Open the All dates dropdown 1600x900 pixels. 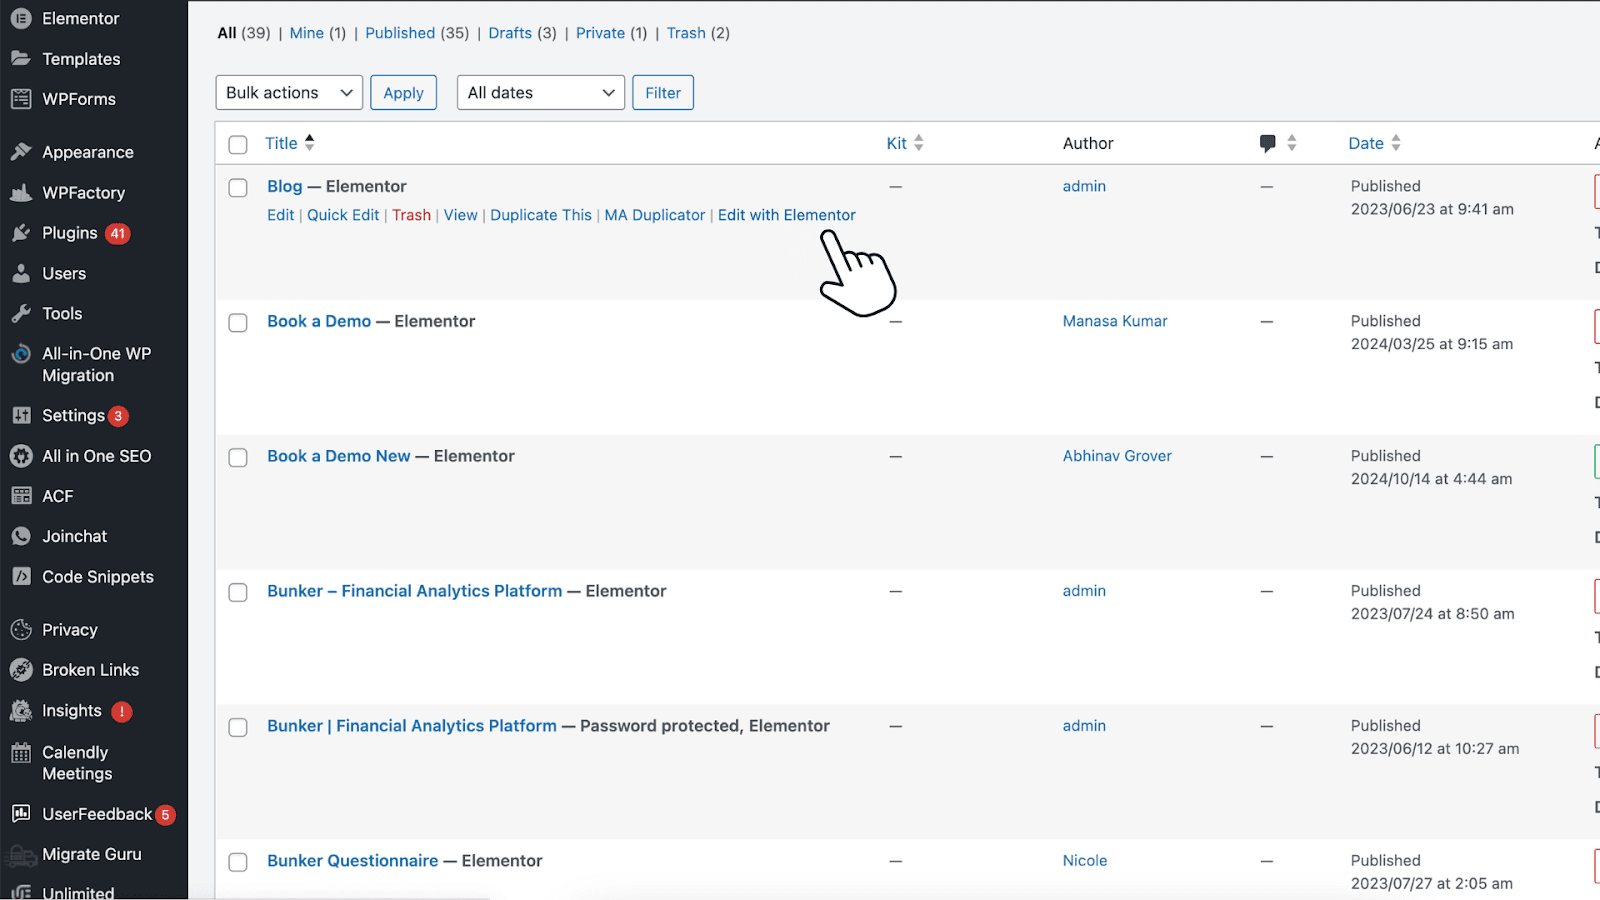541,92
